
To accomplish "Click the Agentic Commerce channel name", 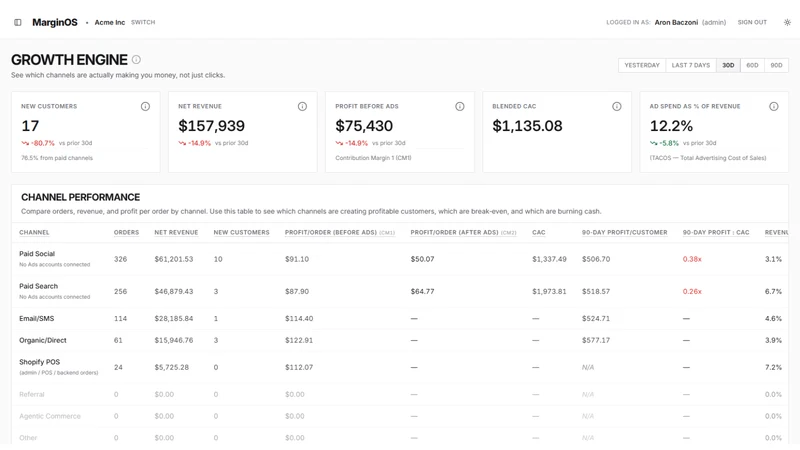I will click(50, 416).
